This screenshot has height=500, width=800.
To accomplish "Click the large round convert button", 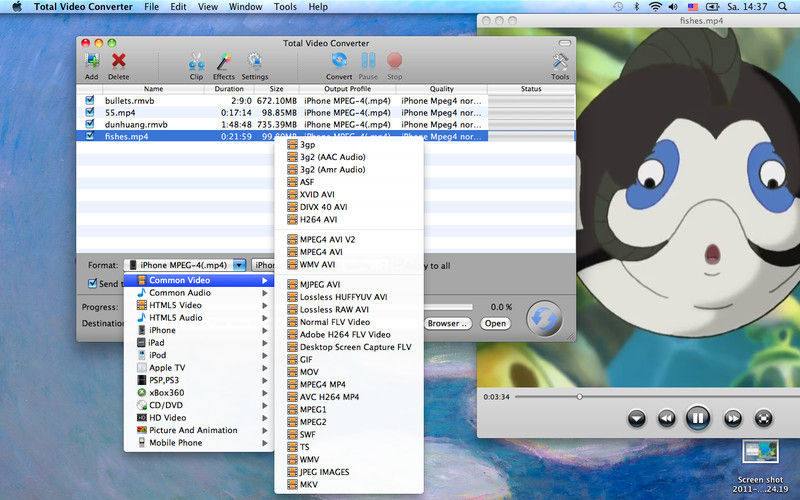I will 544,319.
